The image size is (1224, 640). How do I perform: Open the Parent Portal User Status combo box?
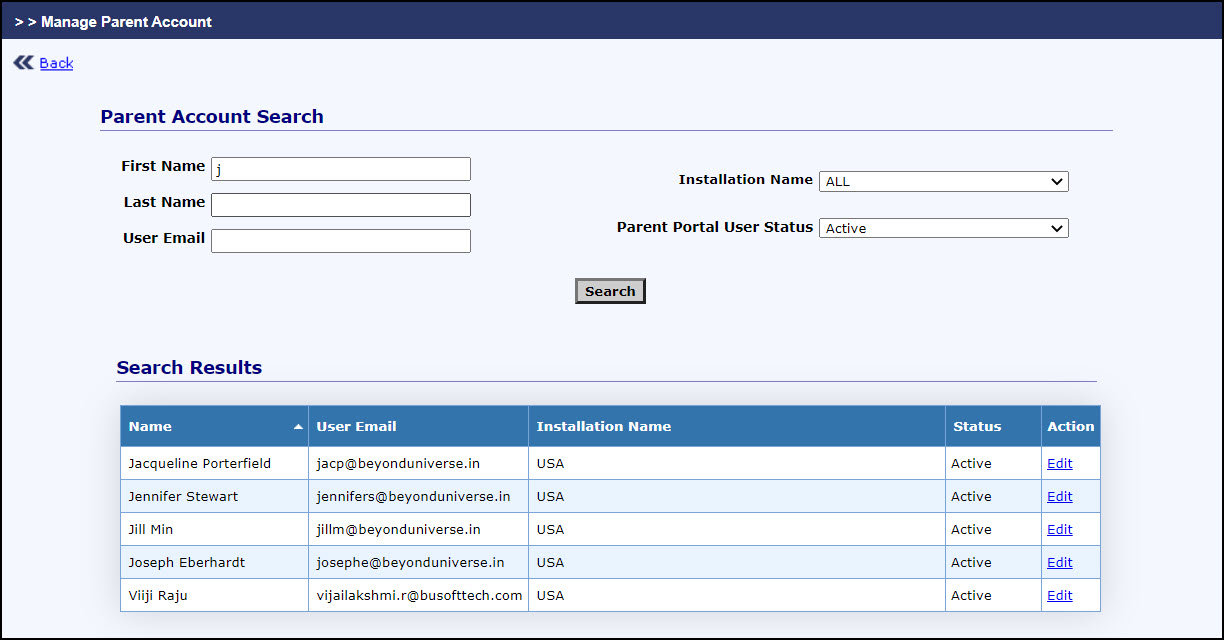tap(943, 227)
